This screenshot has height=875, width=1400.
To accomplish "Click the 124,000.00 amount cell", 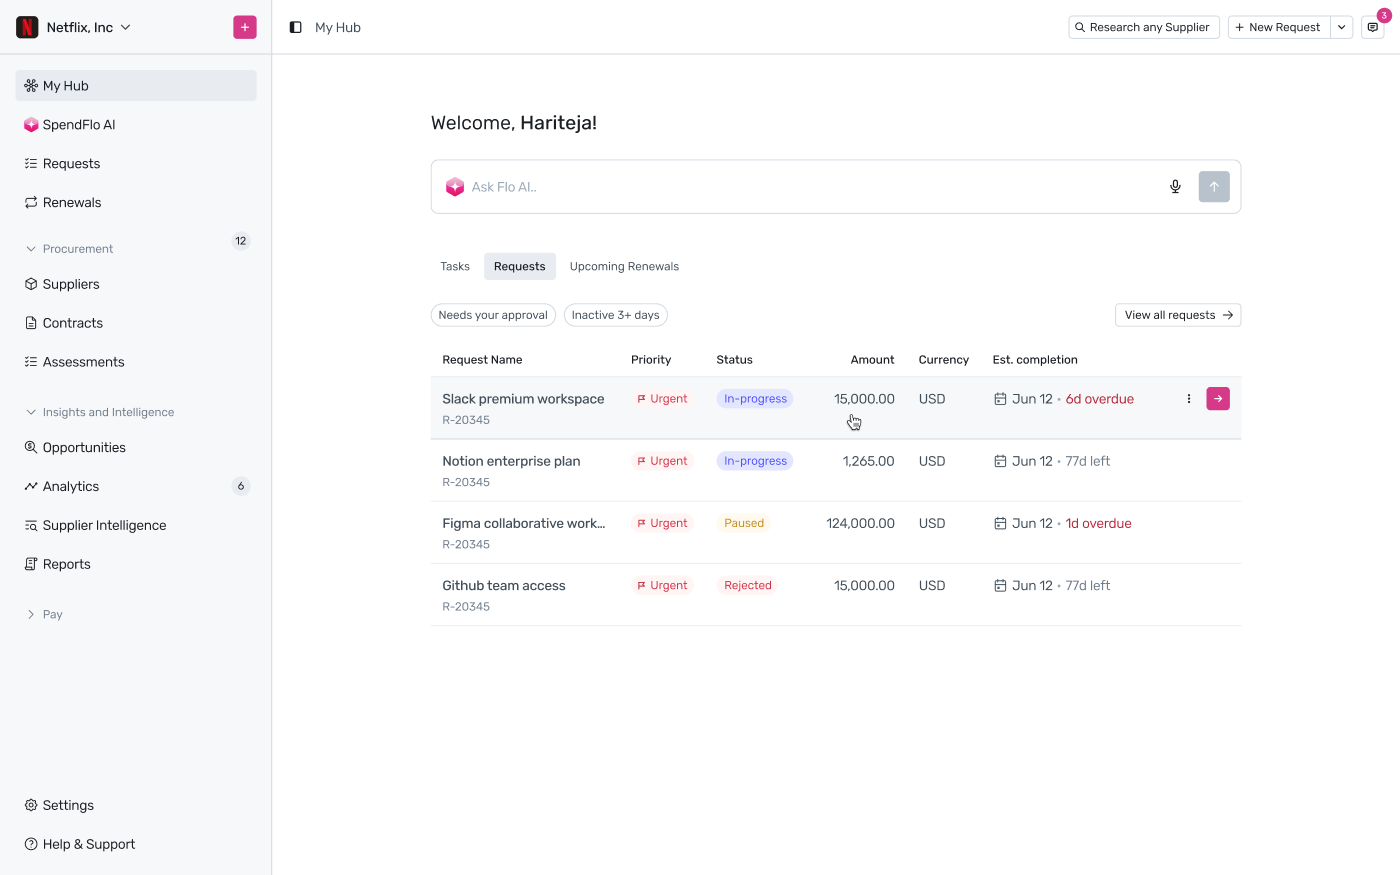I will coord(860,523).
